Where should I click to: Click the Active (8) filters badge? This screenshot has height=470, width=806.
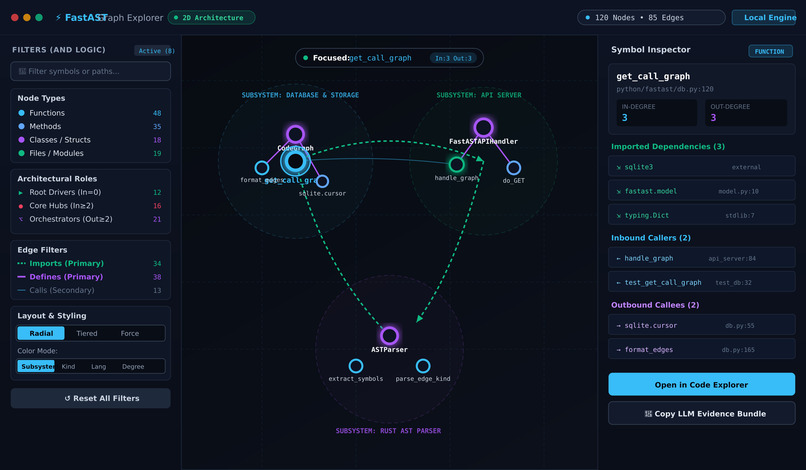point(155,50)
